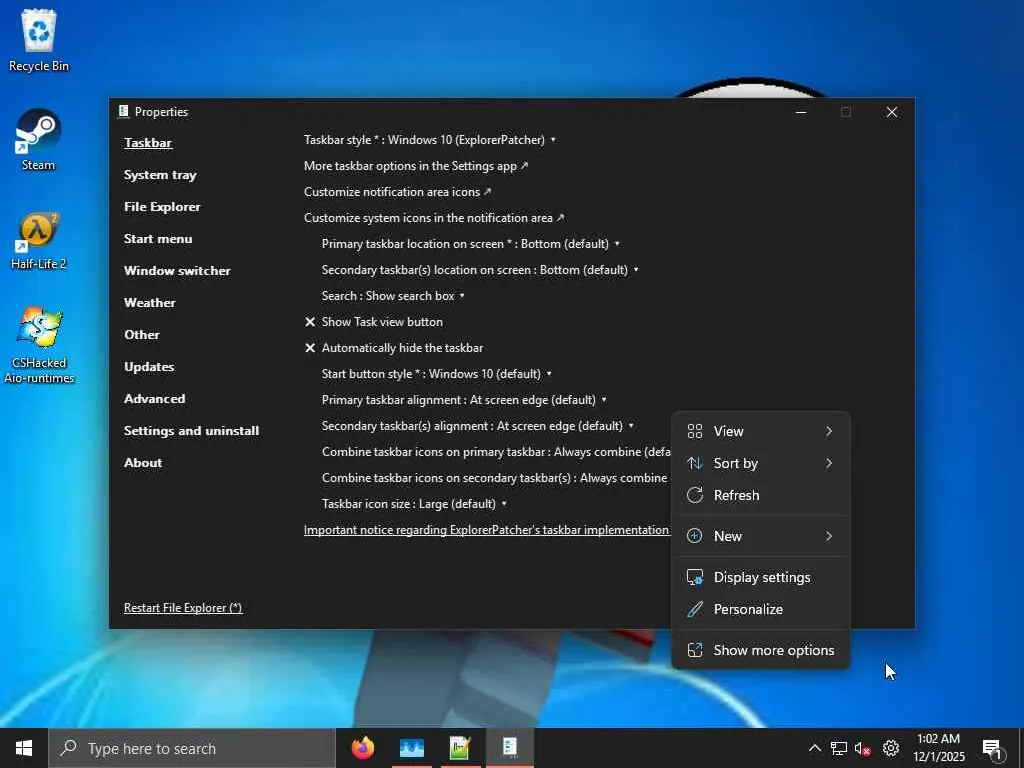Open the CSHacked Aio-runtimes desktop icon

(39, 345)
